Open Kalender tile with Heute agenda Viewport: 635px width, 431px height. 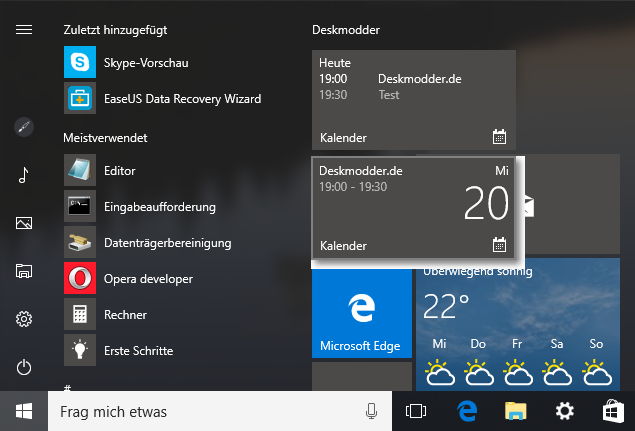click(x=413, y=100)
